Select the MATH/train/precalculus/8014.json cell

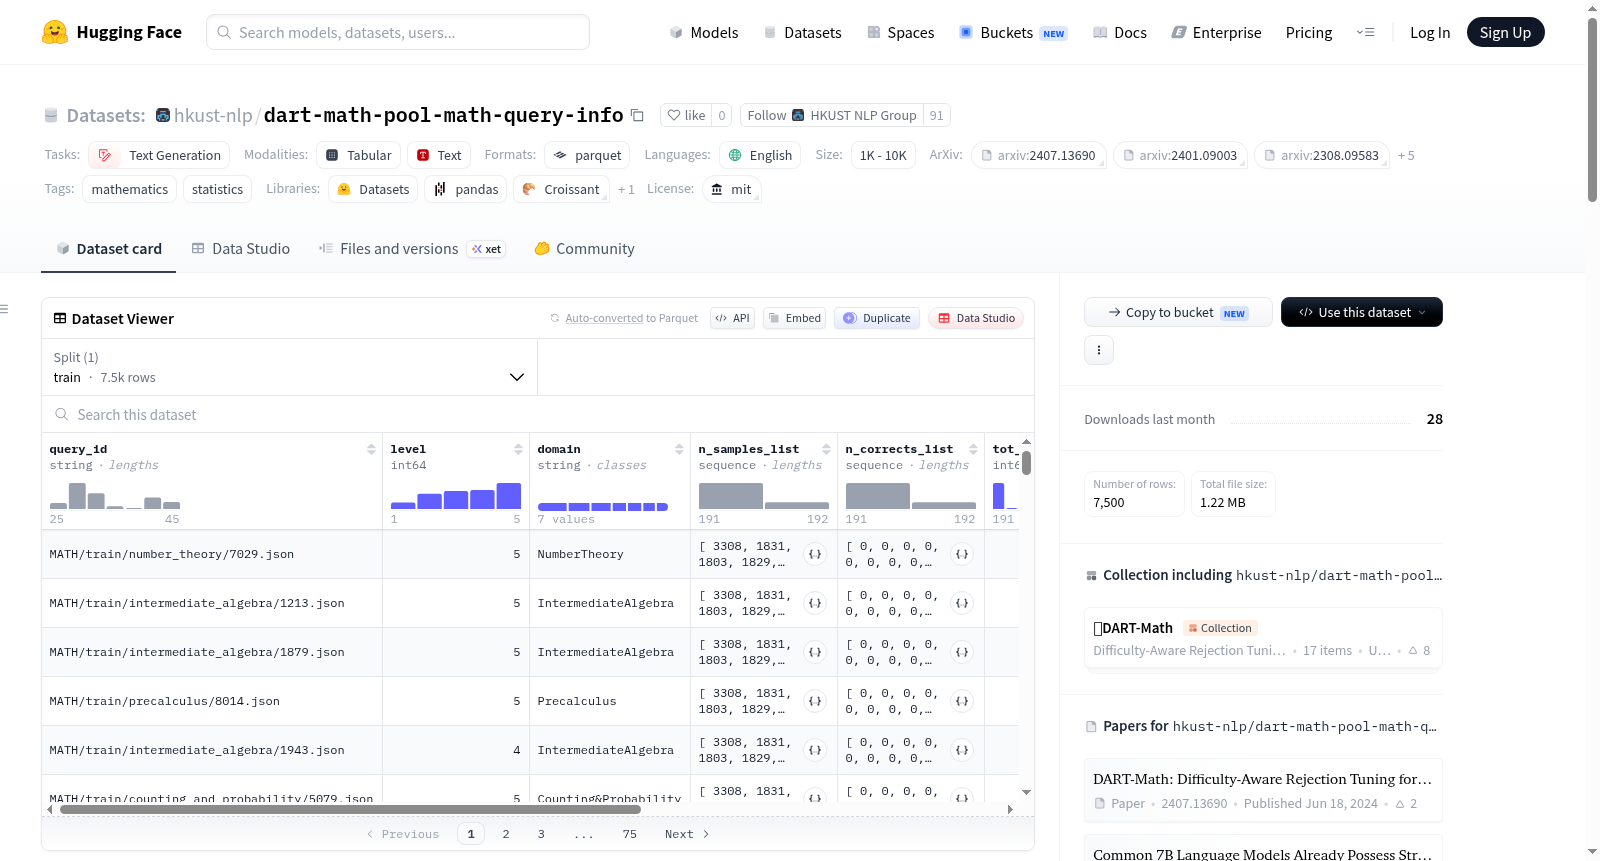[x=212, y=701]
